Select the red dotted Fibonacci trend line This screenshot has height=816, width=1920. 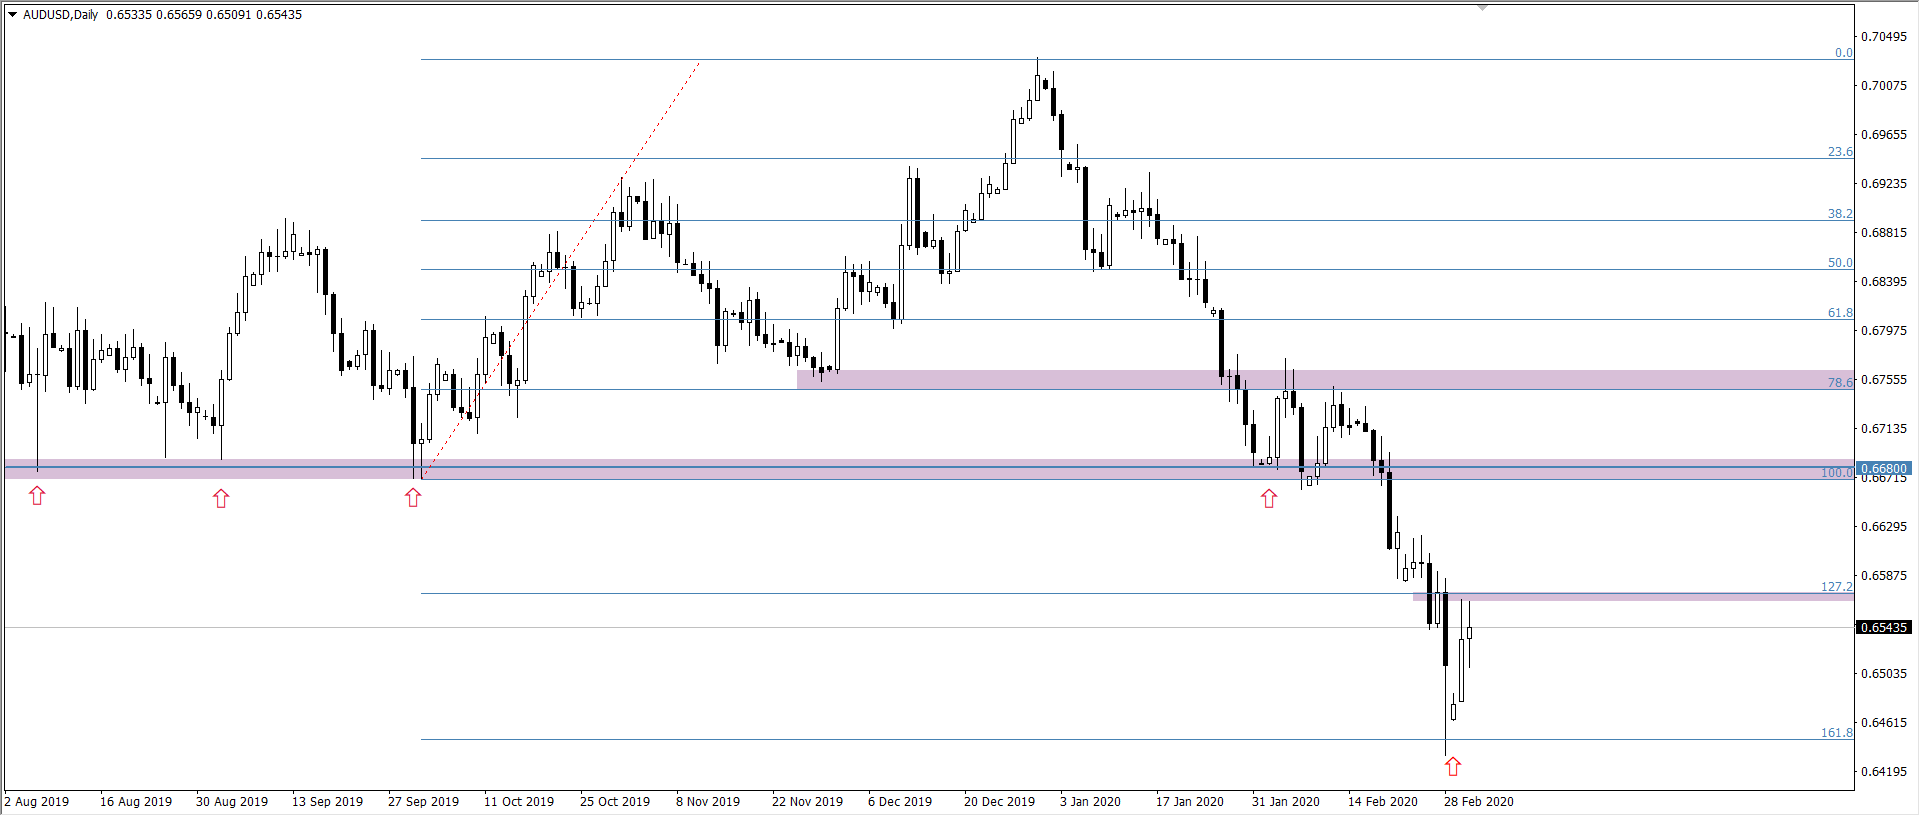(x=560, y=270)
